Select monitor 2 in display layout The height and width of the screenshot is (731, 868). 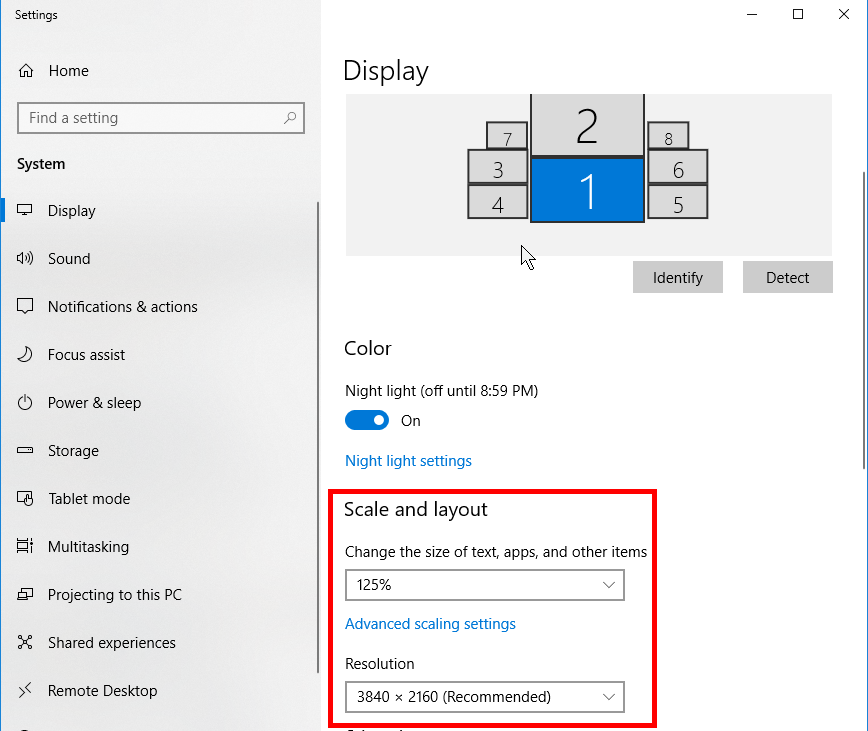587,126
